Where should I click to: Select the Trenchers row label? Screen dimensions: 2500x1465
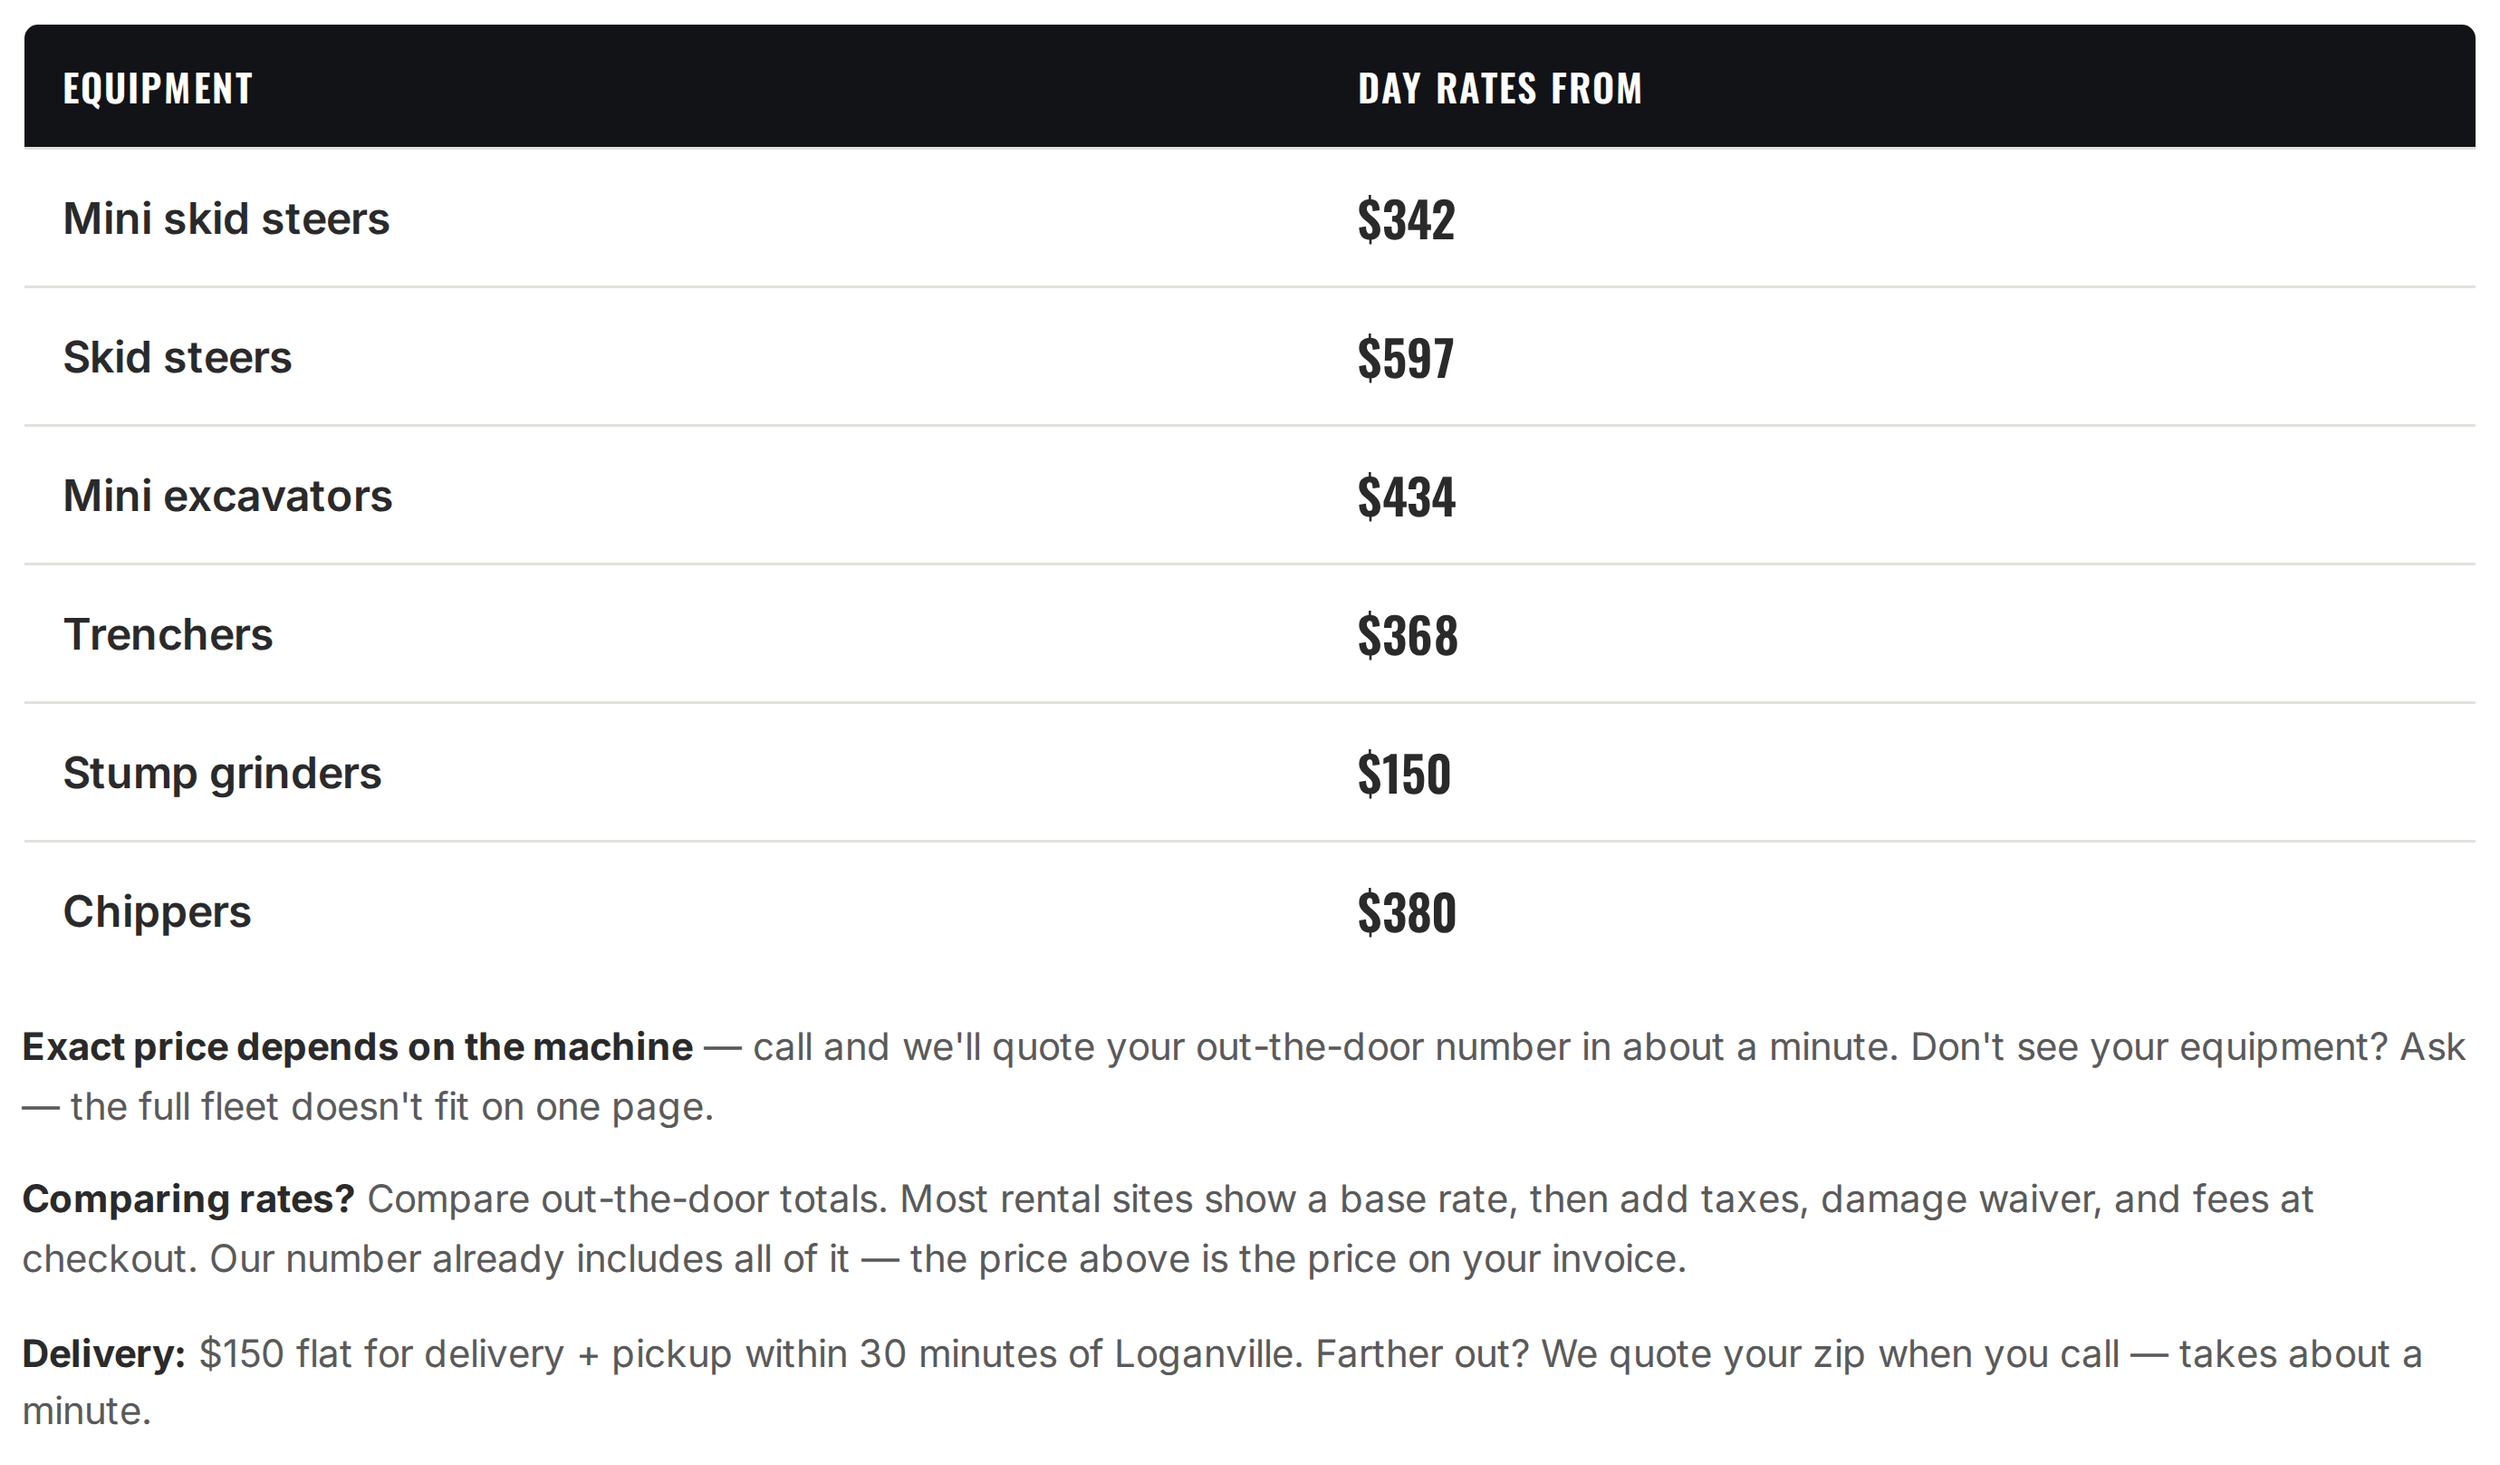point(167,634)
